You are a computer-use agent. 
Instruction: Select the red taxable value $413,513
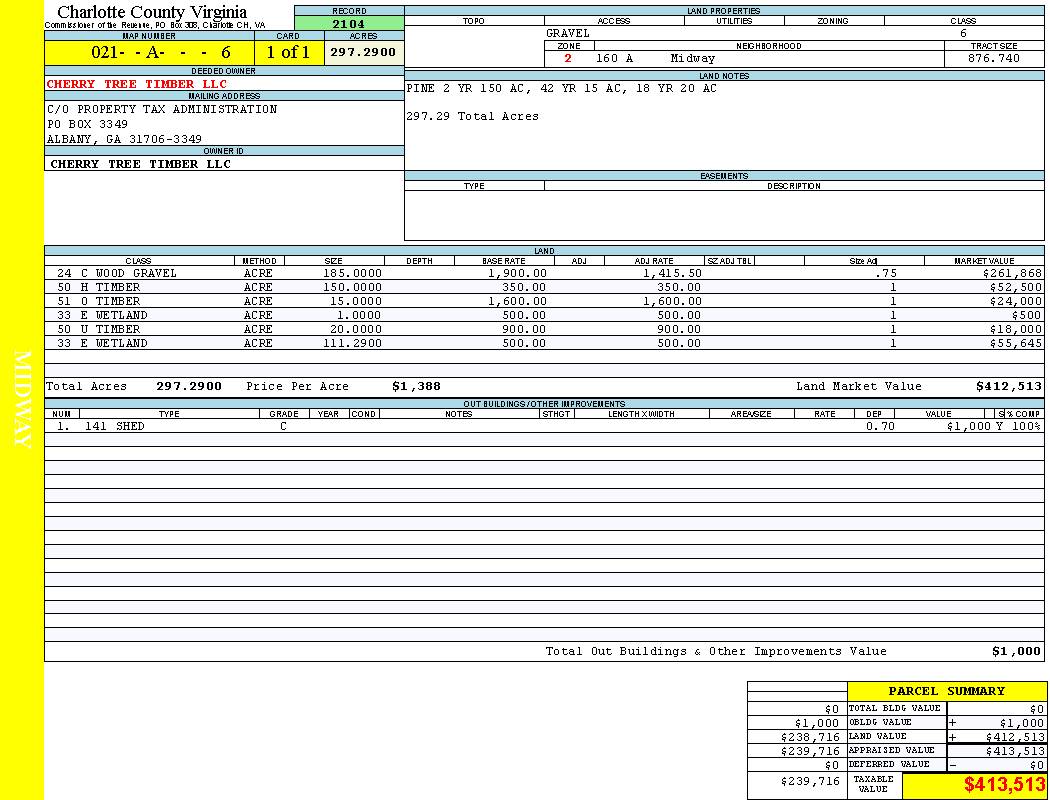tap(1004, 786)
